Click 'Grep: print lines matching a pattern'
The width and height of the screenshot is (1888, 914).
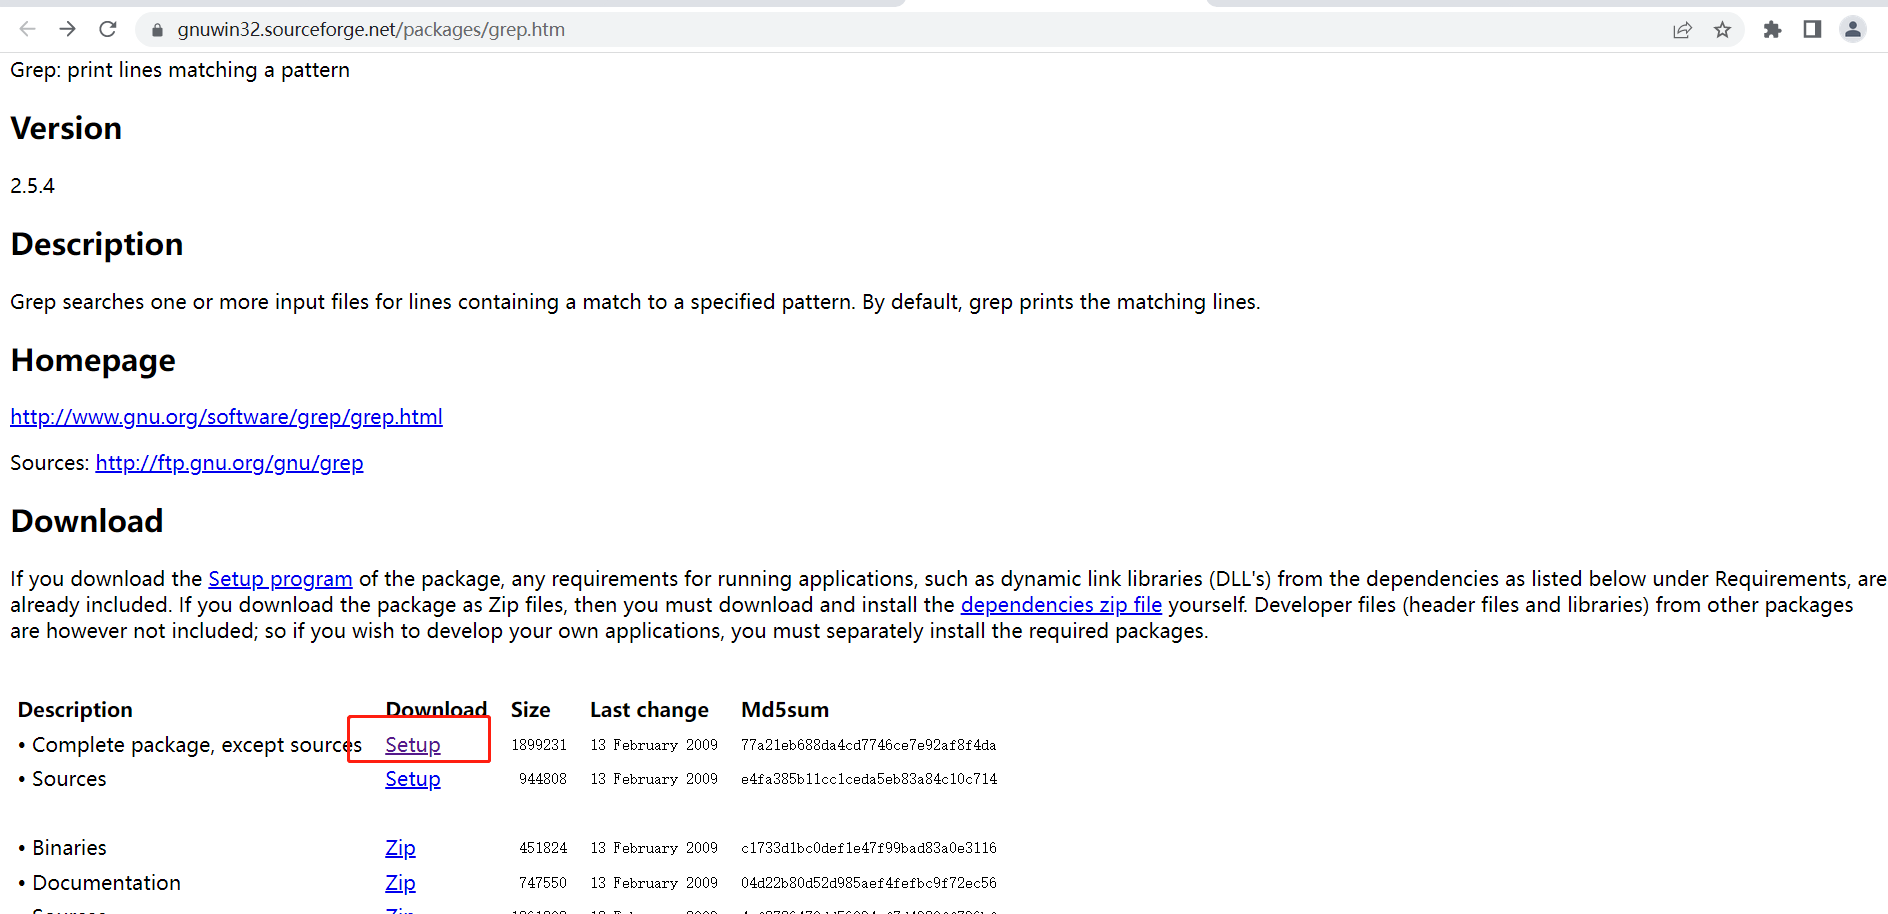pos(180,70)
